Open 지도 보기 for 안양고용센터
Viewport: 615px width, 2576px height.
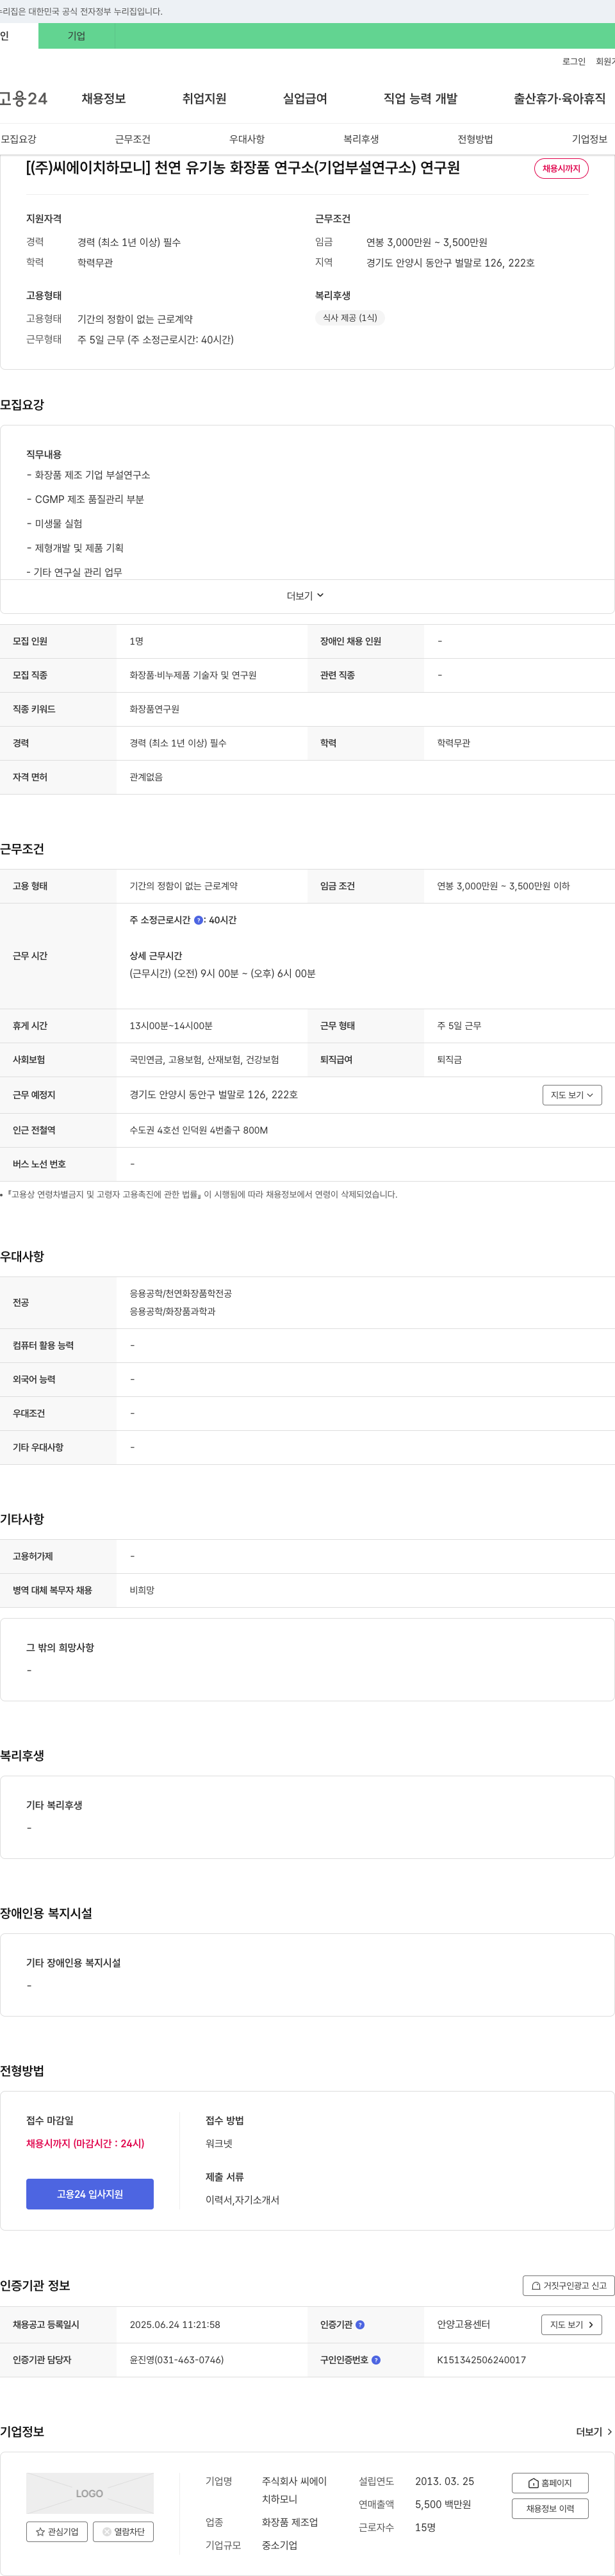click(x=572, y=2324)
